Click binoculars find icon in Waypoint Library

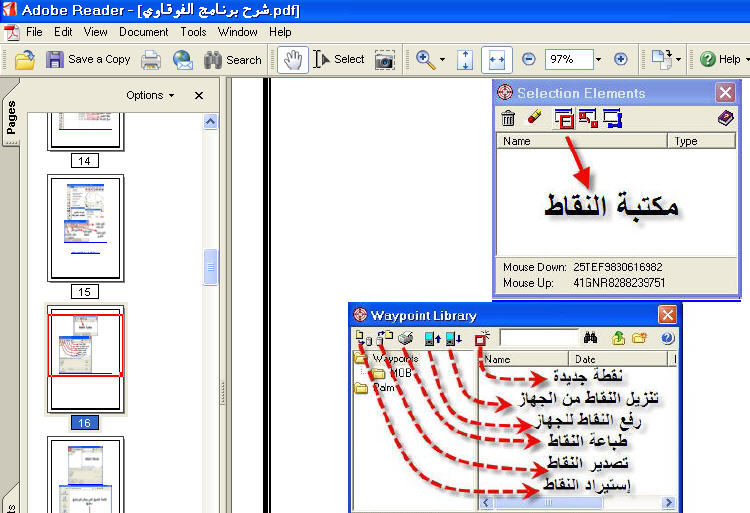pos(590,338)
